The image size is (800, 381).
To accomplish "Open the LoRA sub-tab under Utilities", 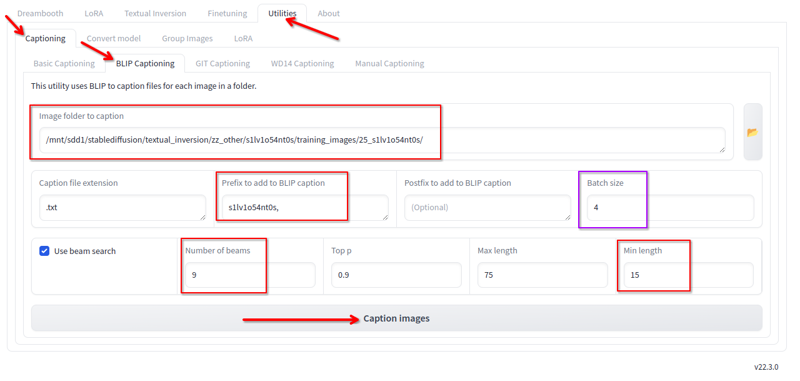I will pyautogui.click(x=243, y=38).
